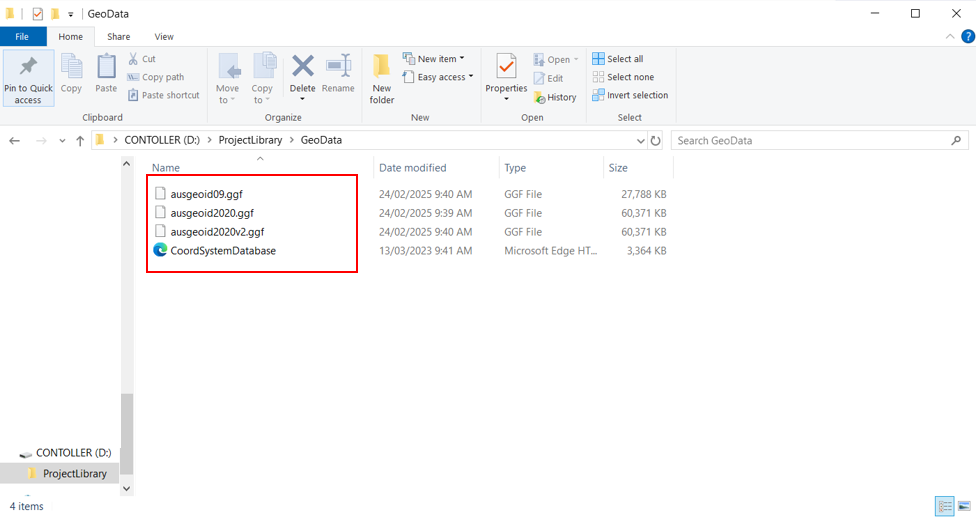This screenshot has height=517, width=976.
Task: Click Cut in the Clipboard group
Action: click(142, 58)
